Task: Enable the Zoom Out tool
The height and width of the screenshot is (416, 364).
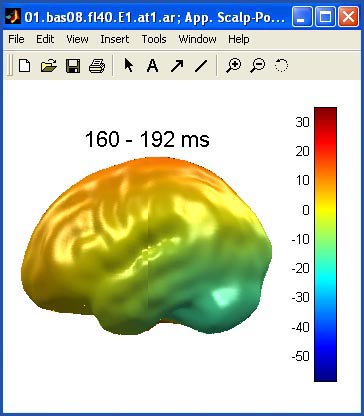Action: [x=257, y=66]
